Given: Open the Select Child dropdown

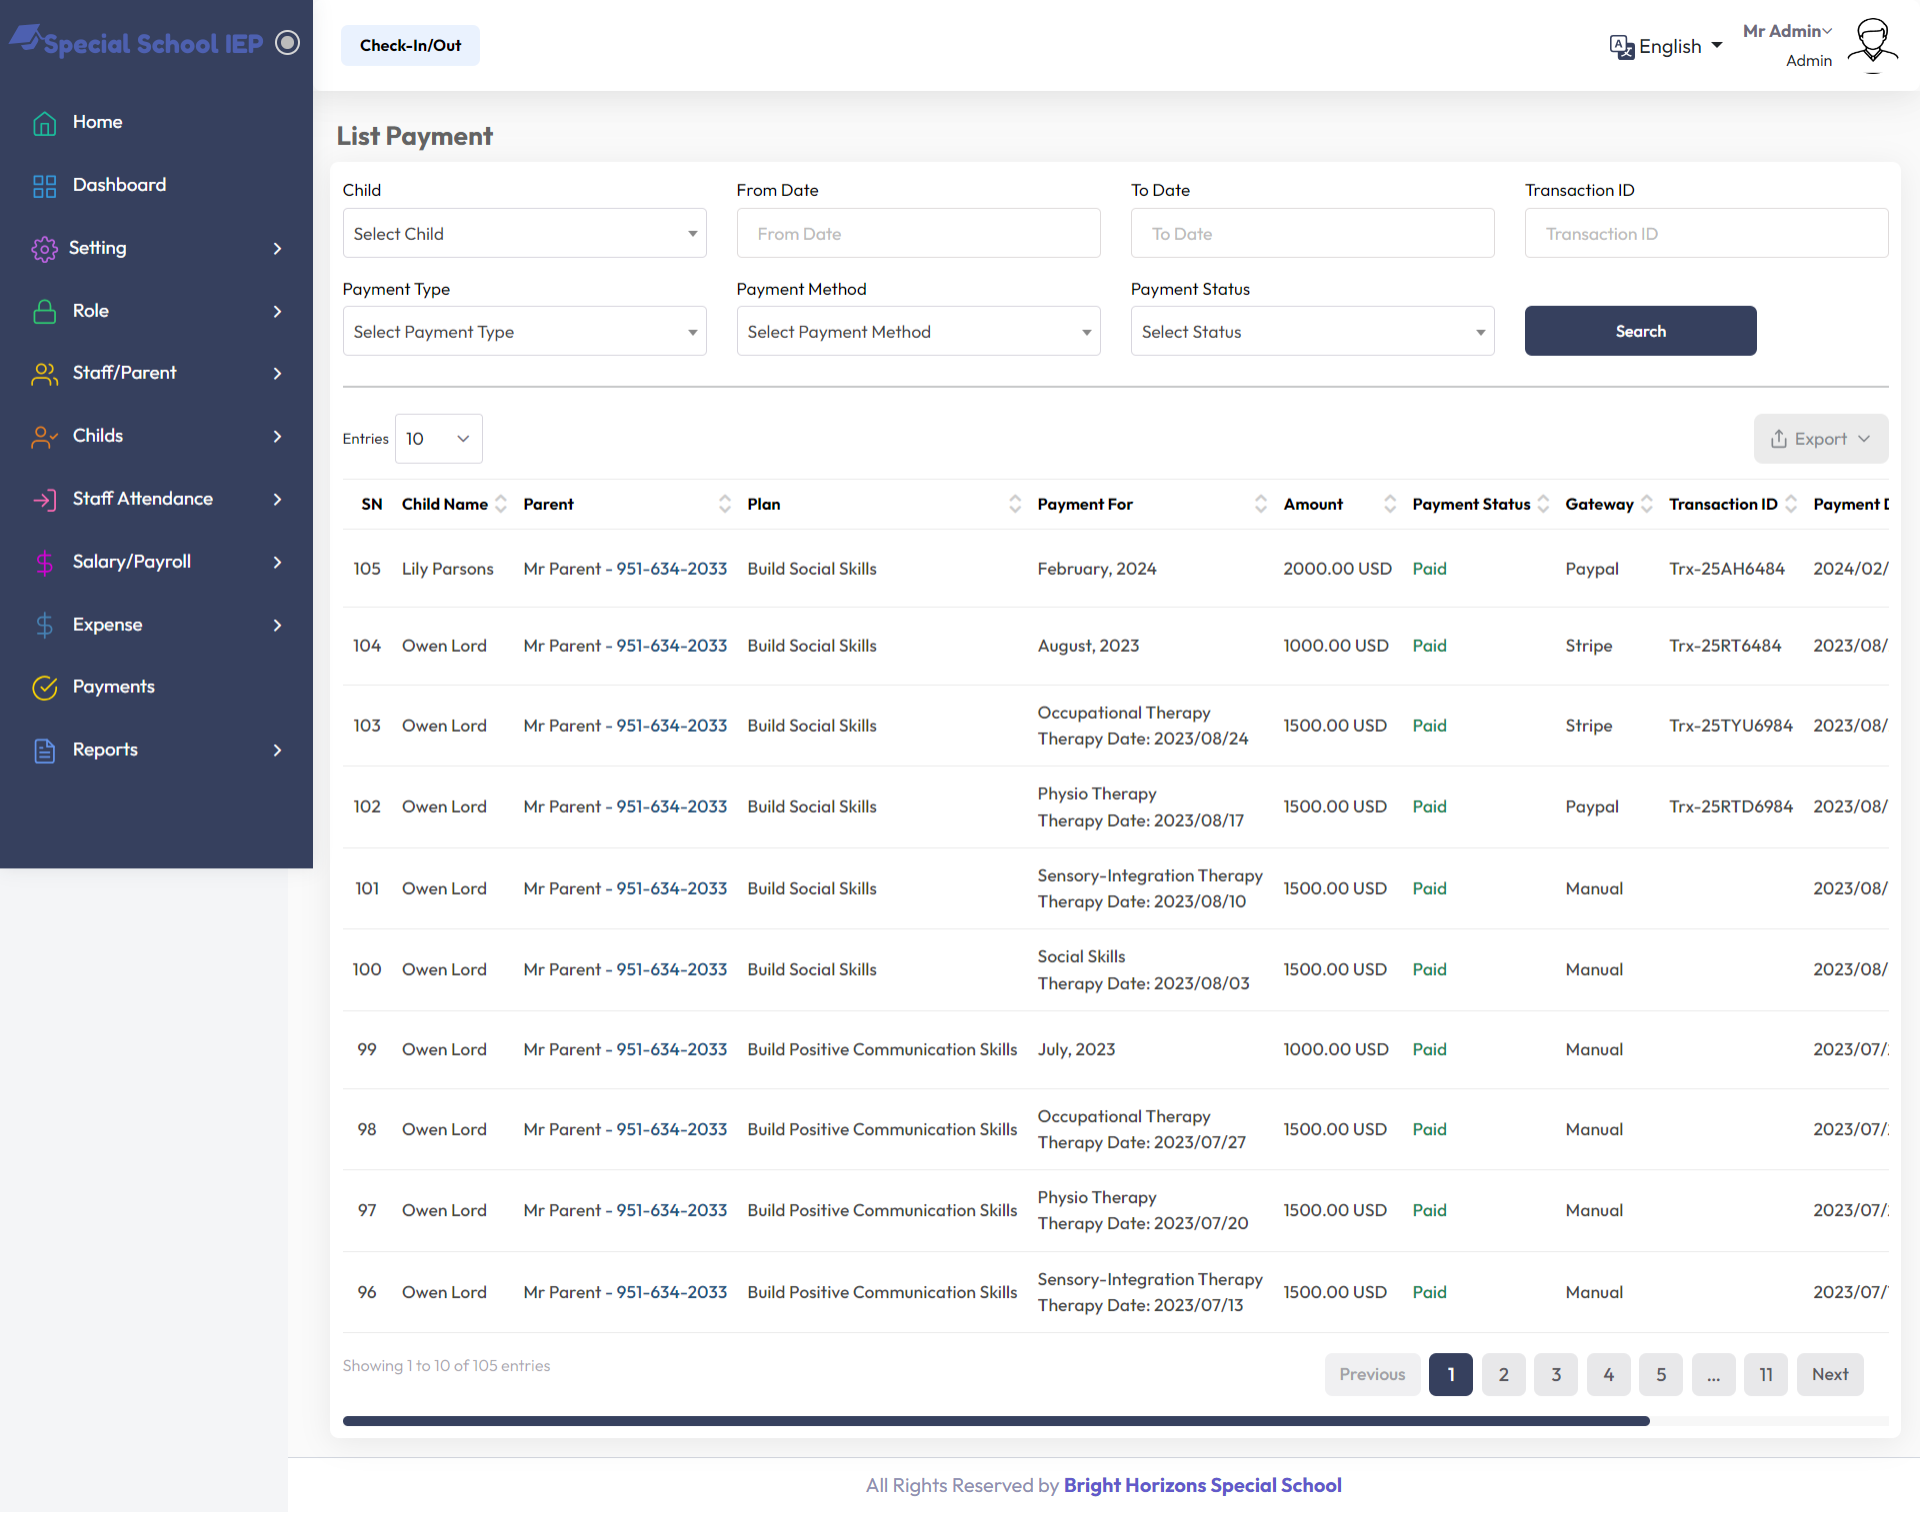Looking at the screenshot, I should coord(524,233).
